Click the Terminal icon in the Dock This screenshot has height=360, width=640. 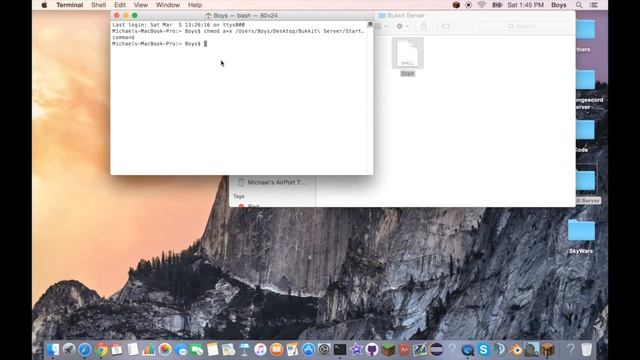tap(340, 350)
